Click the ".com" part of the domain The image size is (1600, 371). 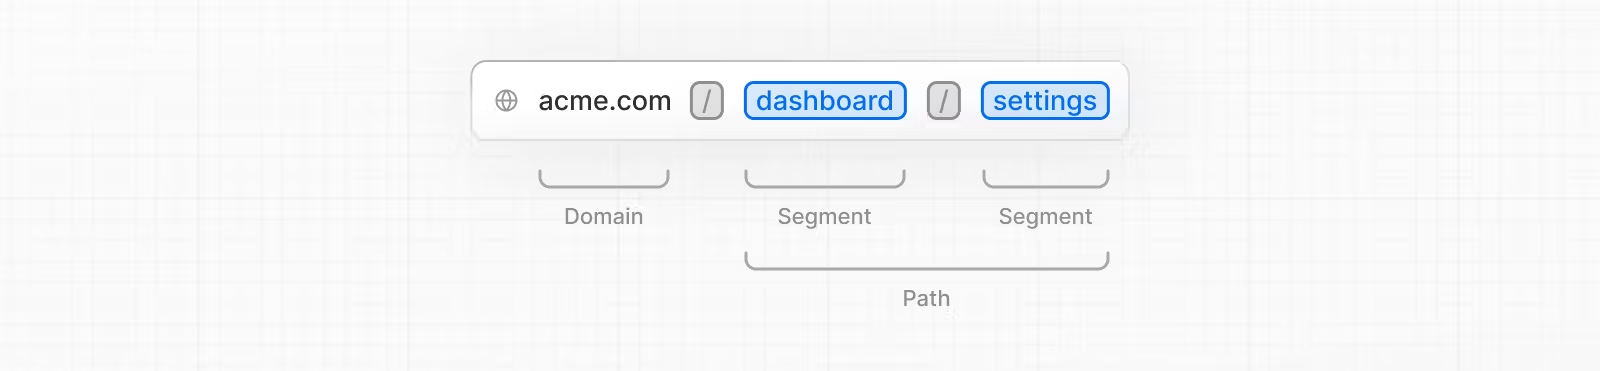click(640, 101)
